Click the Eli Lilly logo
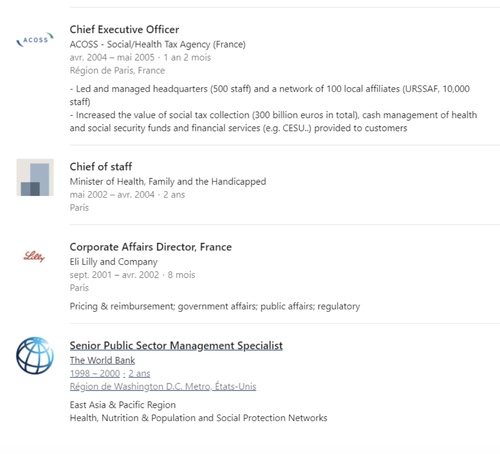This screenshot has width=500, height=454. pos(34,256)
